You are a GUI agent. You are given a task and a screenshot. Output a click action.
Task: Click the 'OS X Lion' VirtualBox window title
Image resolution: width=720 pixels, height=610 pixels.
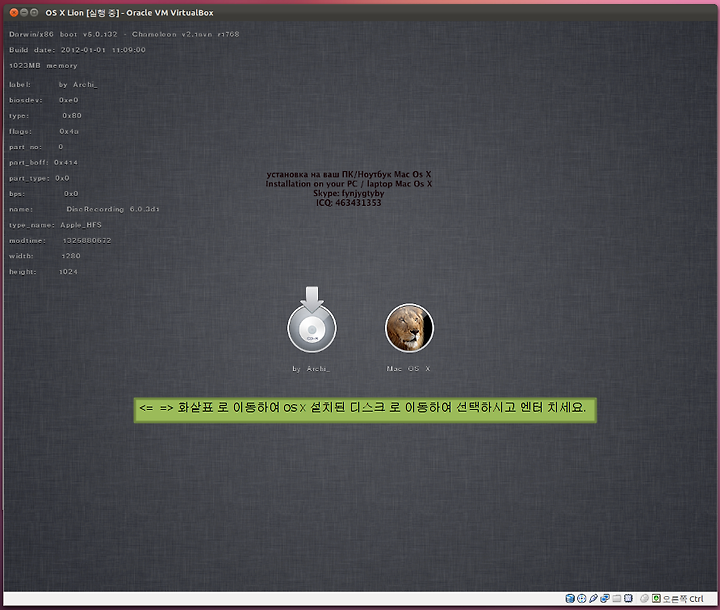point(129,12)
